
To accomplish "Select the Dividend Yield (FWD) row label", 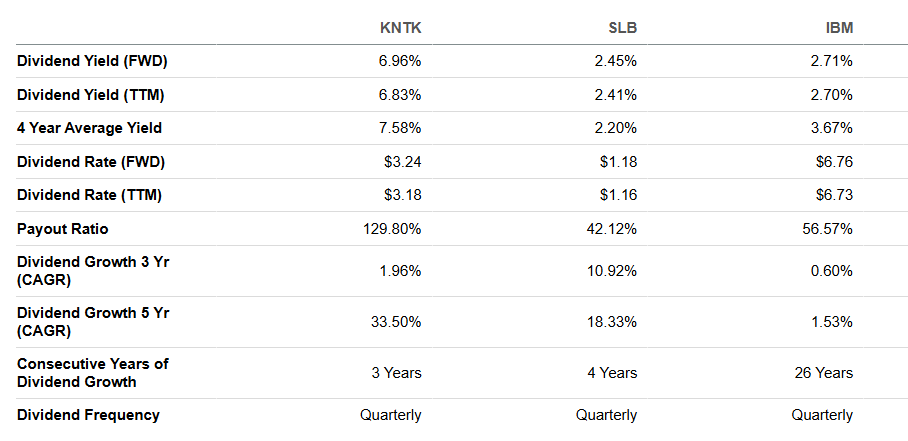I will [92, 61].
